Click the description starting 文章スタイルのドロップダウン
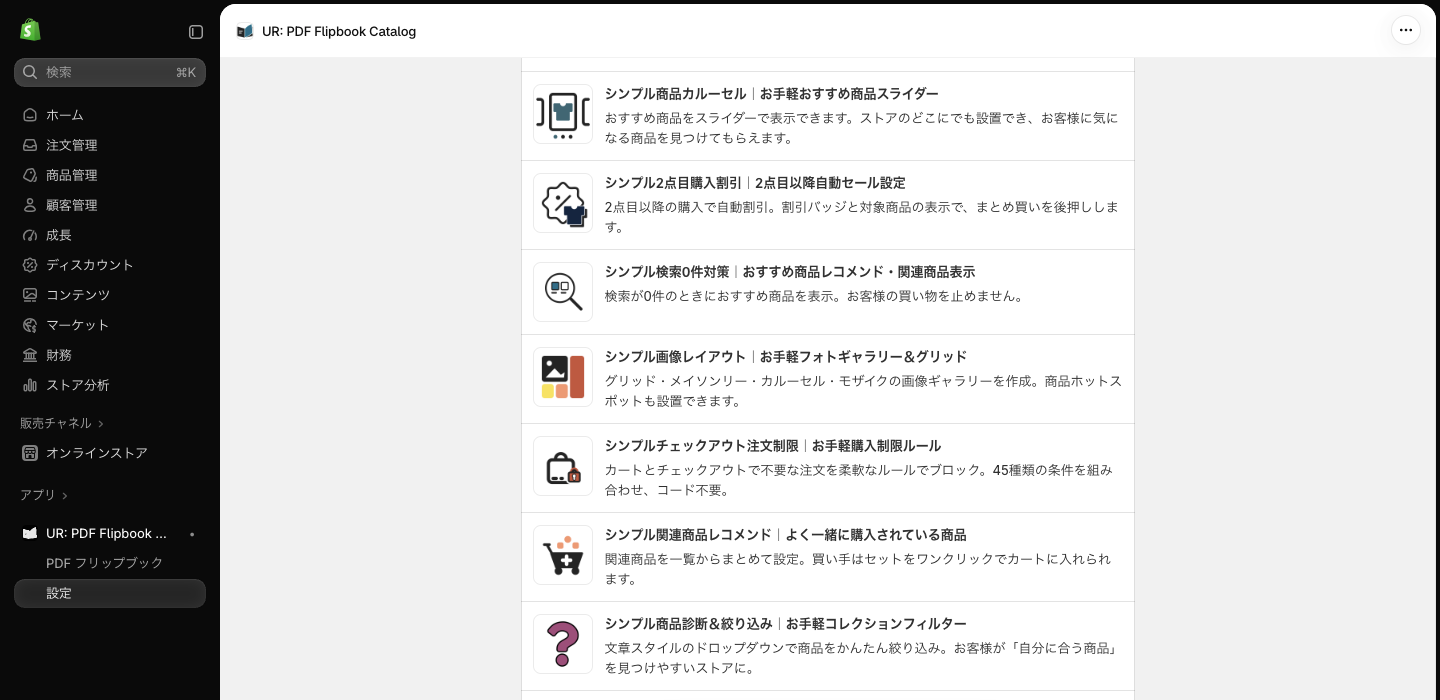Screen dimensions: 1440x700 tap(861, 658)
